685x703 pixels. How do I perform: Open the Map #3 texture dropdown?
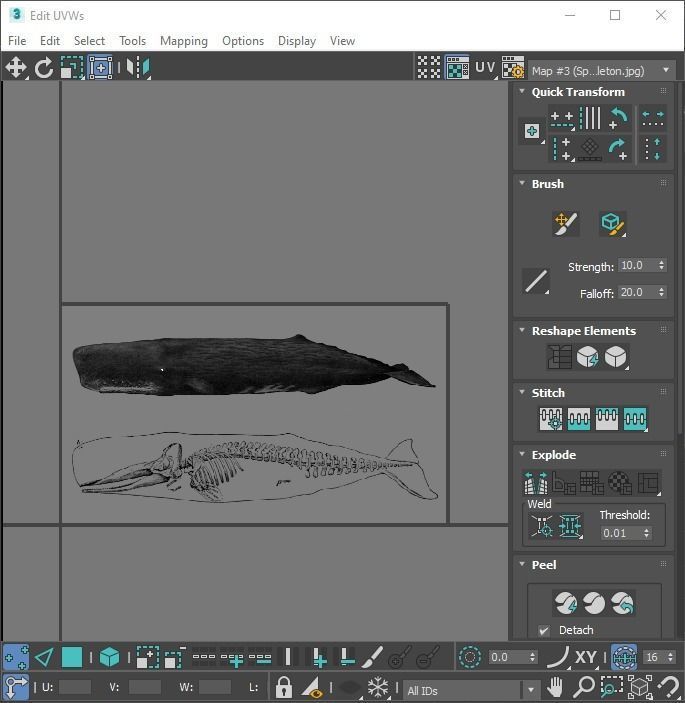click(x=602, y=71)
